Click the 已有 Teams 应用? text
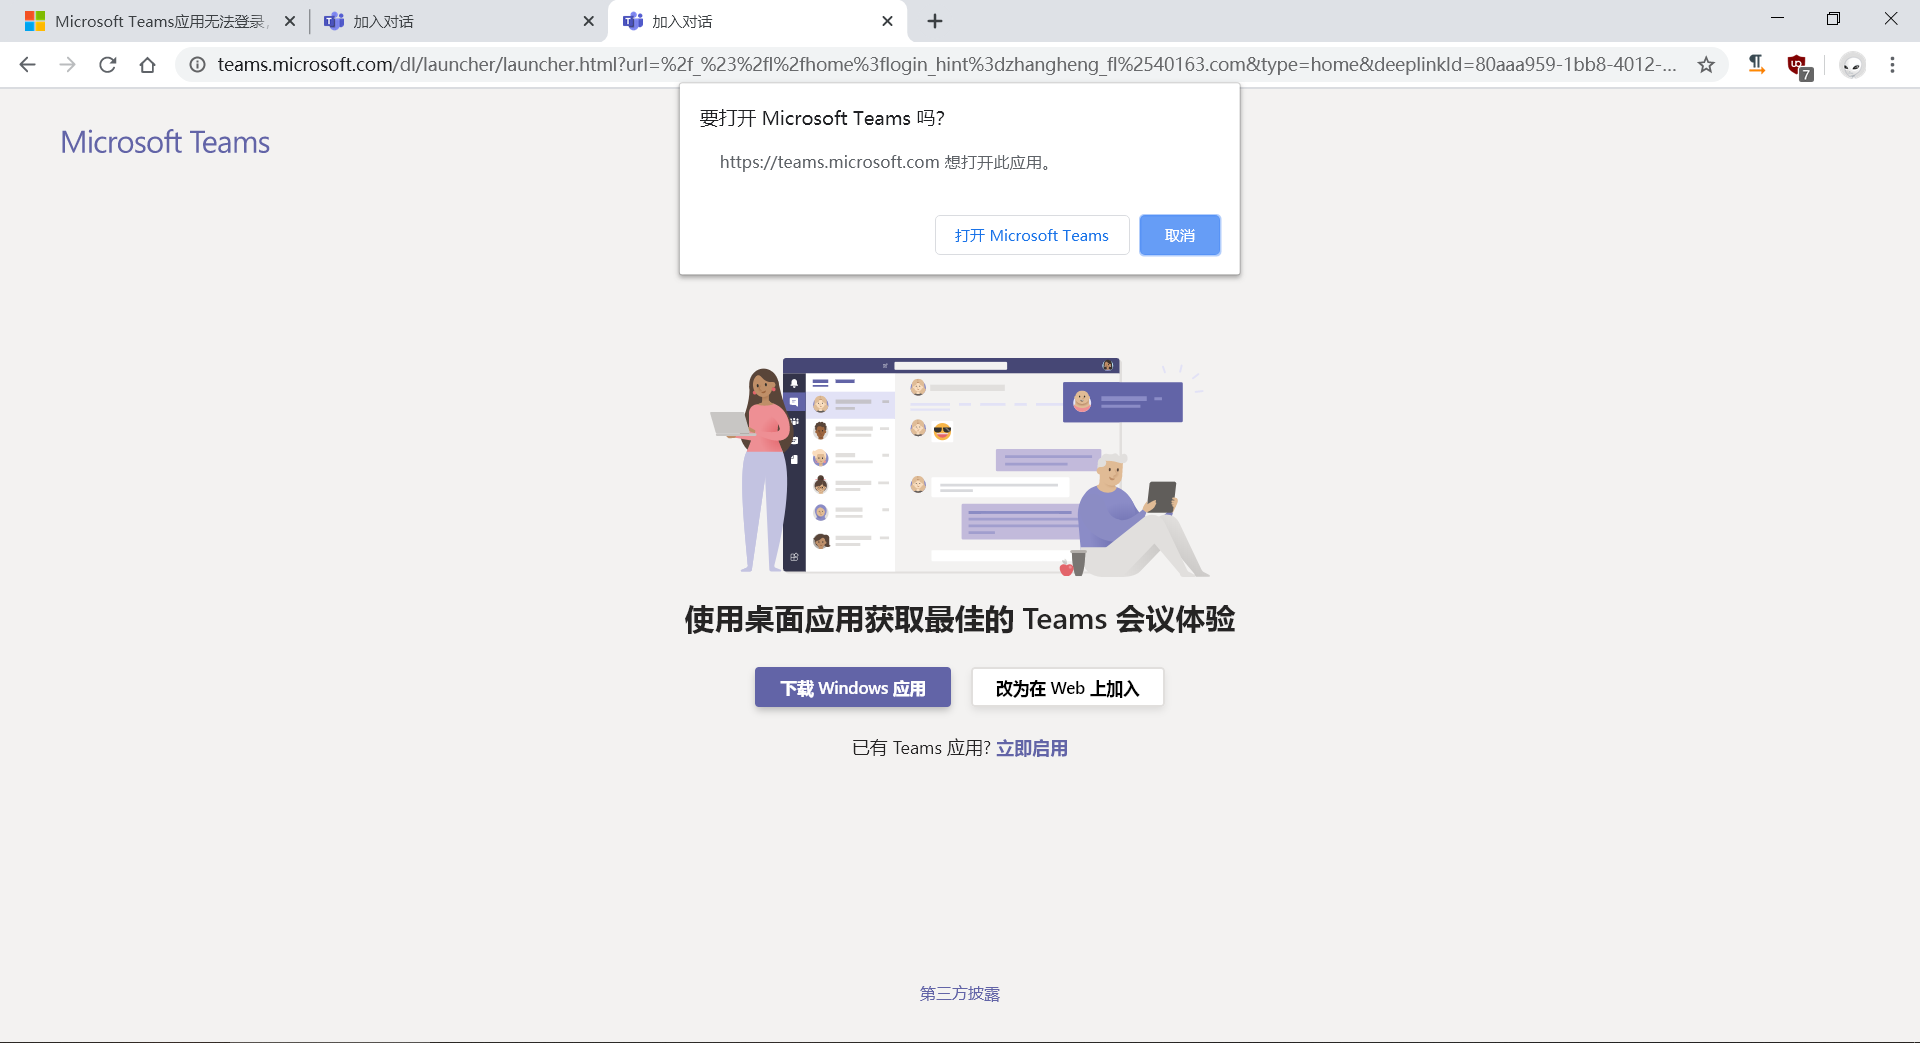The image size is (1920, 1043). click(x=921, y=748)
